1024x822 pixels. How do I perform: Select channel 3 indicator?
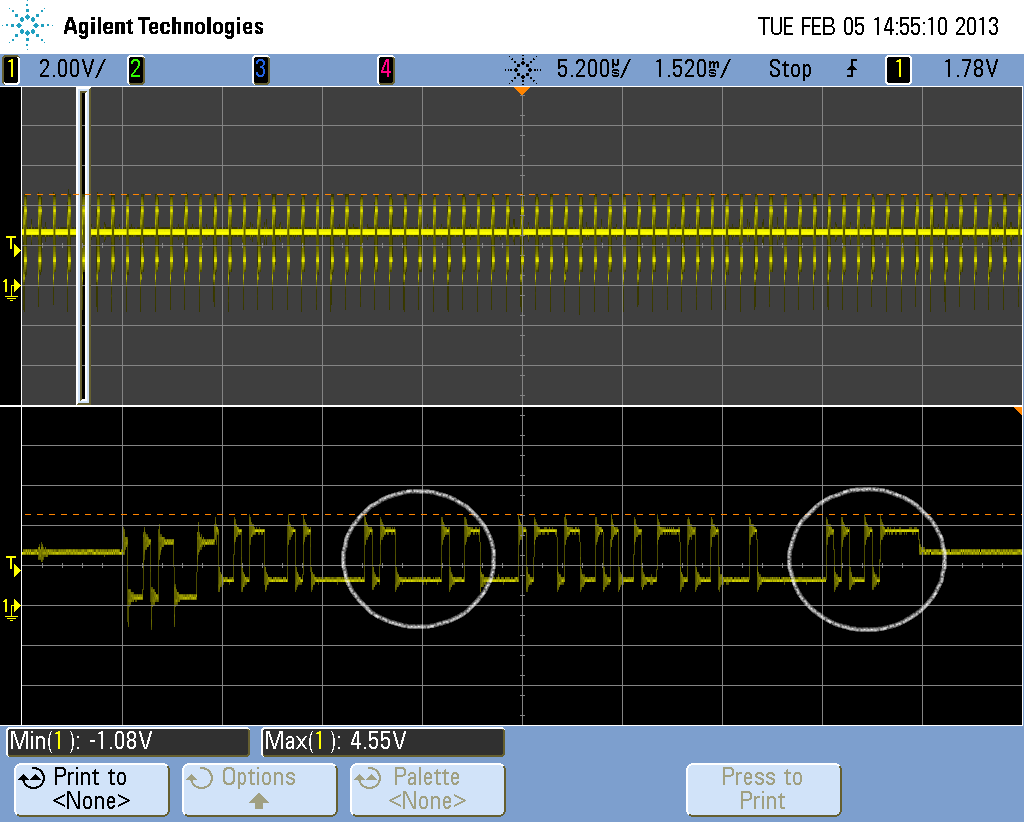pyautogui.click(x=261, y=70)
